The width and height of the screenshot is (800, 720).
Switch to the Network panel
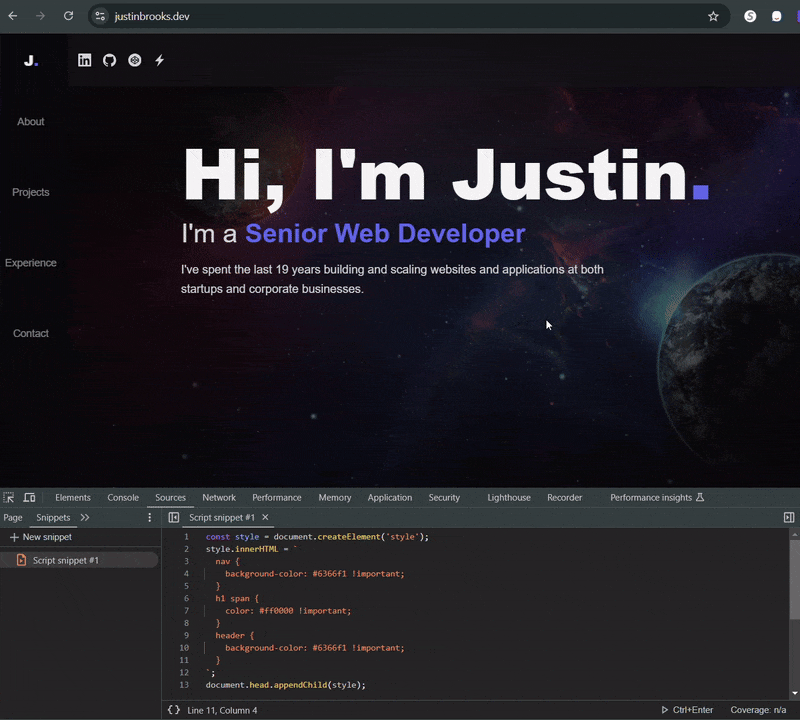point(219,497)
